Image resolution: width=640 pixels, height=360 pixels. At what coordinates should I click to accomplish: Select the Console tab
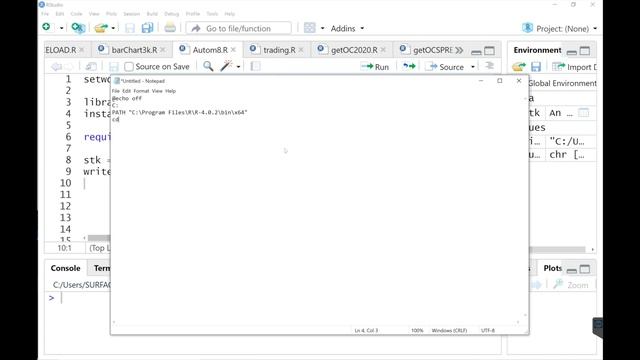click(65, 268)
